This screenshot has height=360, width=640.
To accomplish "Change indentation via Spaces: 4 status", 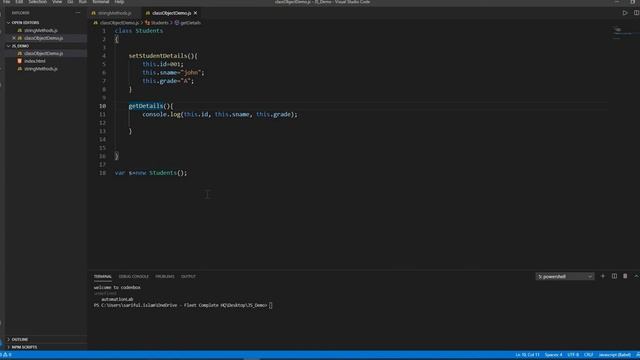I will coord(553,355).
